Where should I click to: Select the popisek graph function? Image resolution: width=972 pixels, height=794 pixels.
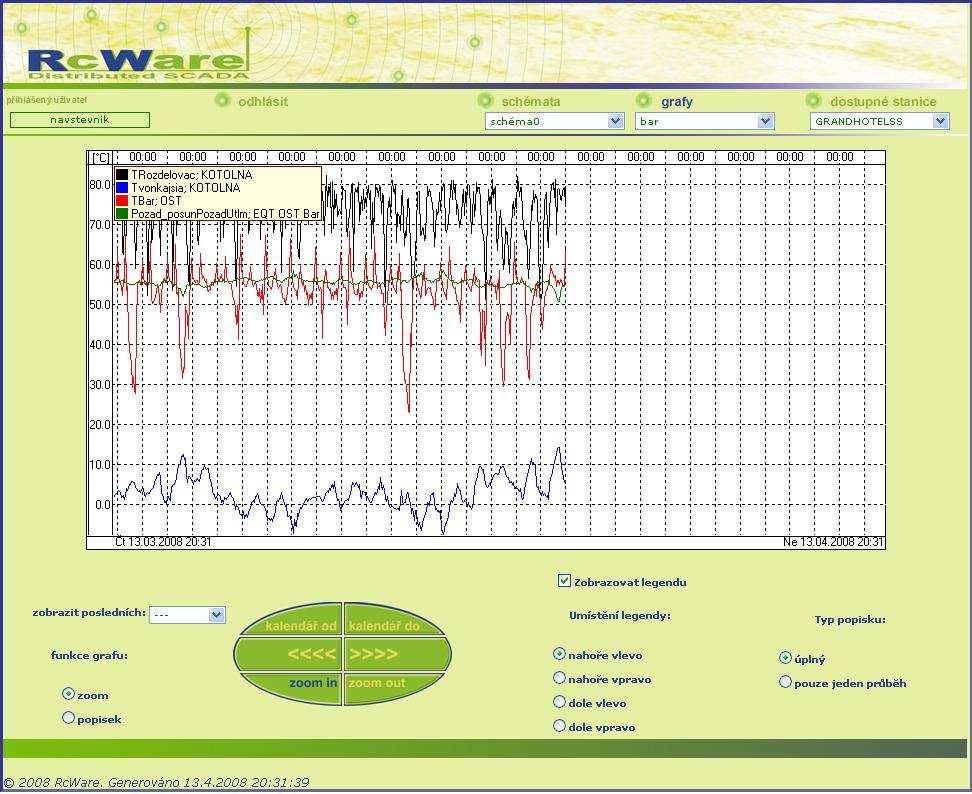tap(68, 718)
